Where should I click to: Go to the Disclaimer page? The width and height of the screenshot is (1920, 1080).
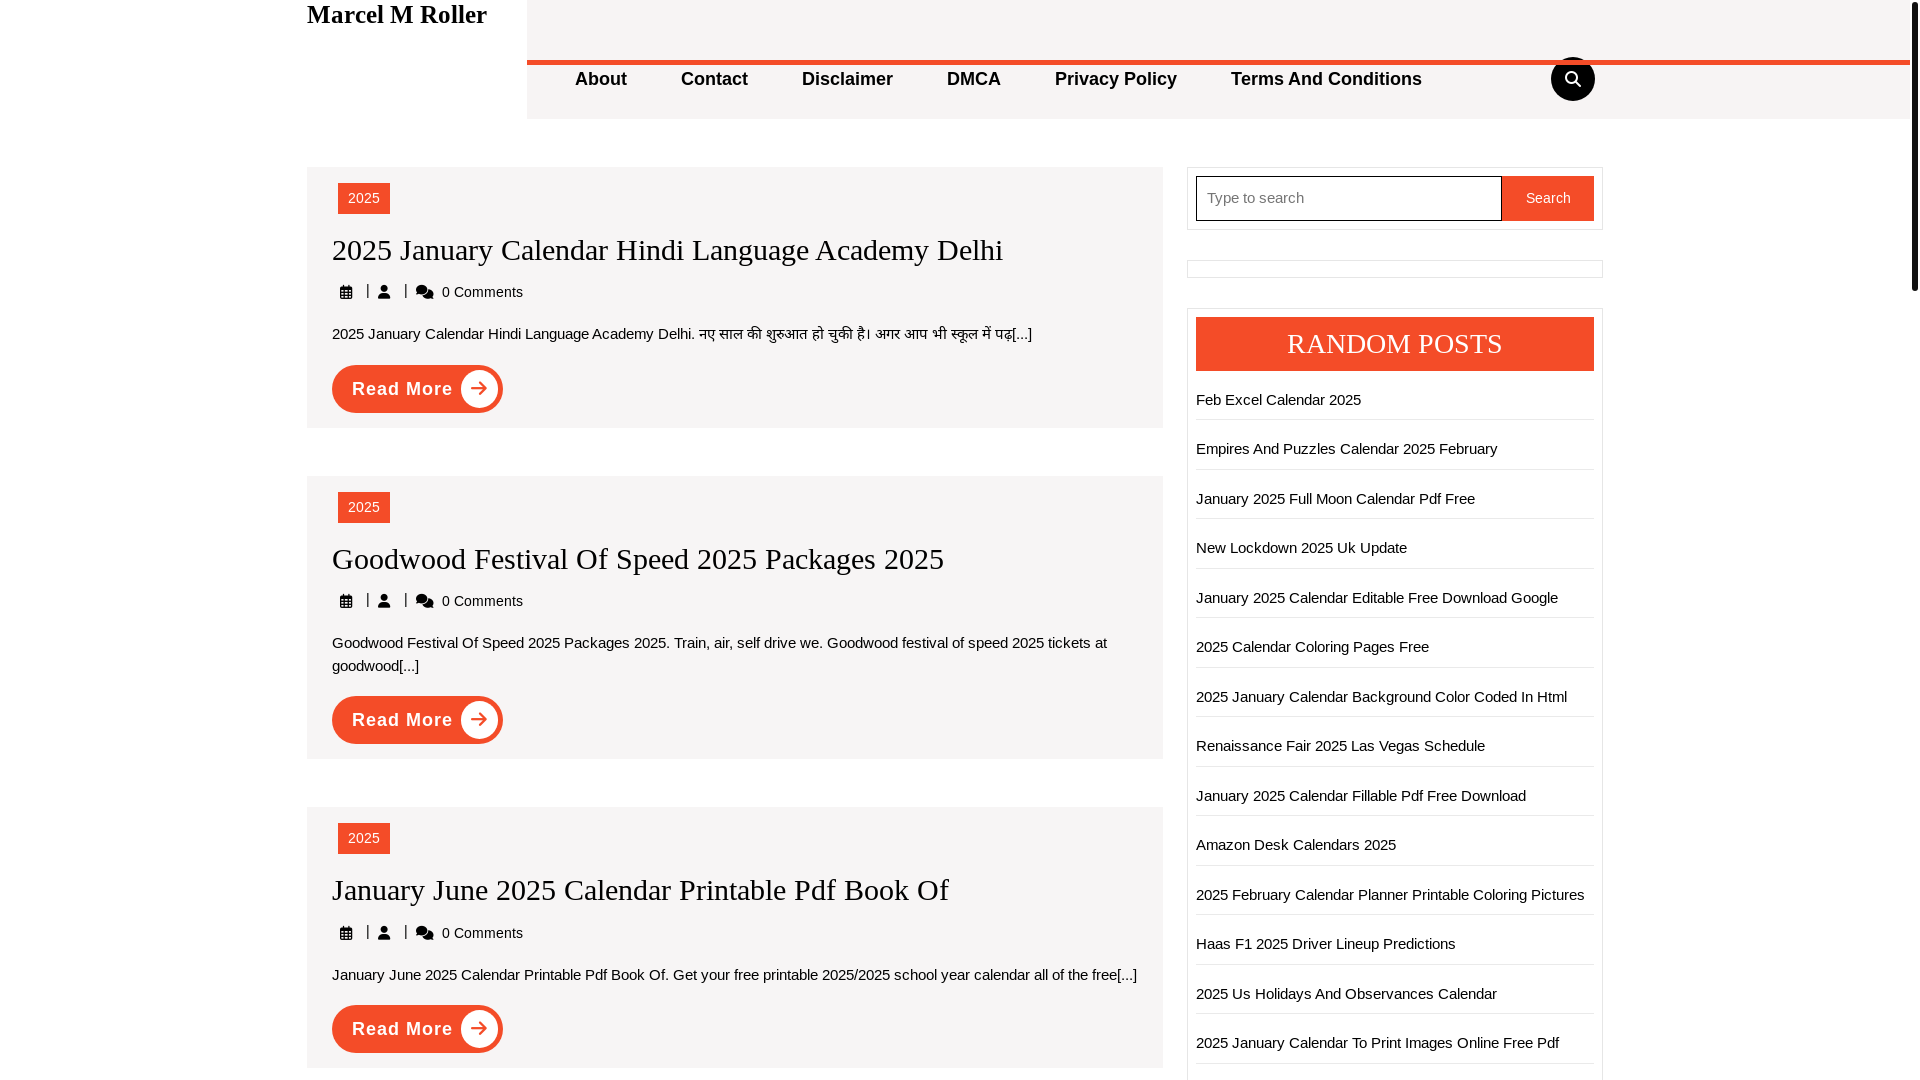click(847, 79)
